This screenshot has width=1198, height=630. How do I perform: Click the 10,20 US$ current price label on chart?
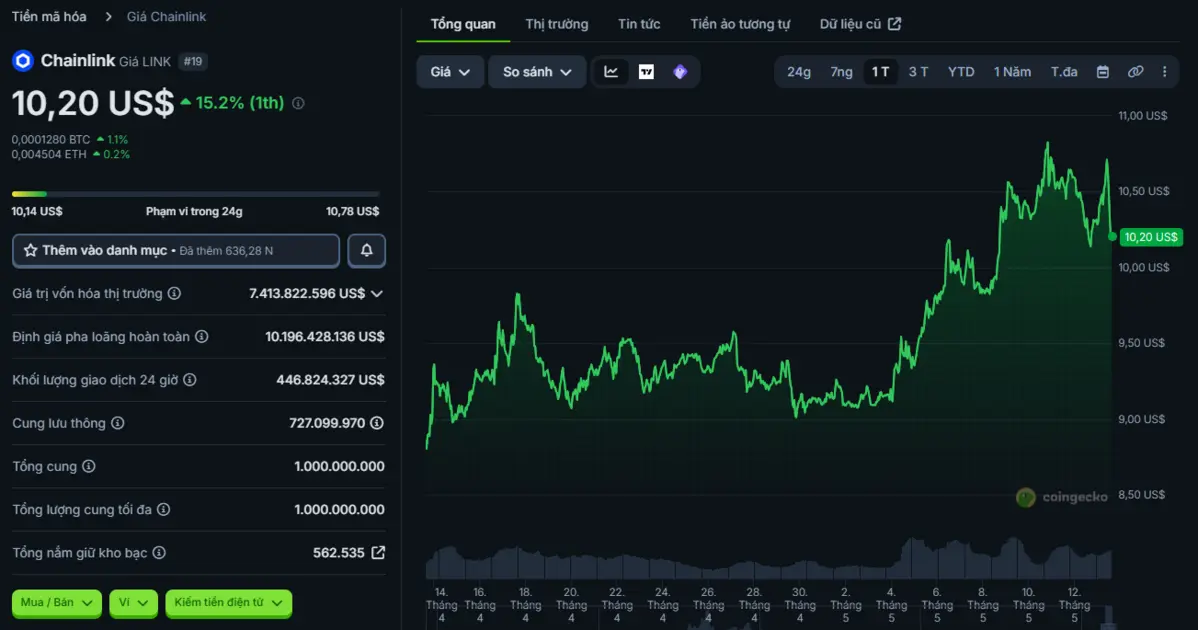tap(1151, 237)
